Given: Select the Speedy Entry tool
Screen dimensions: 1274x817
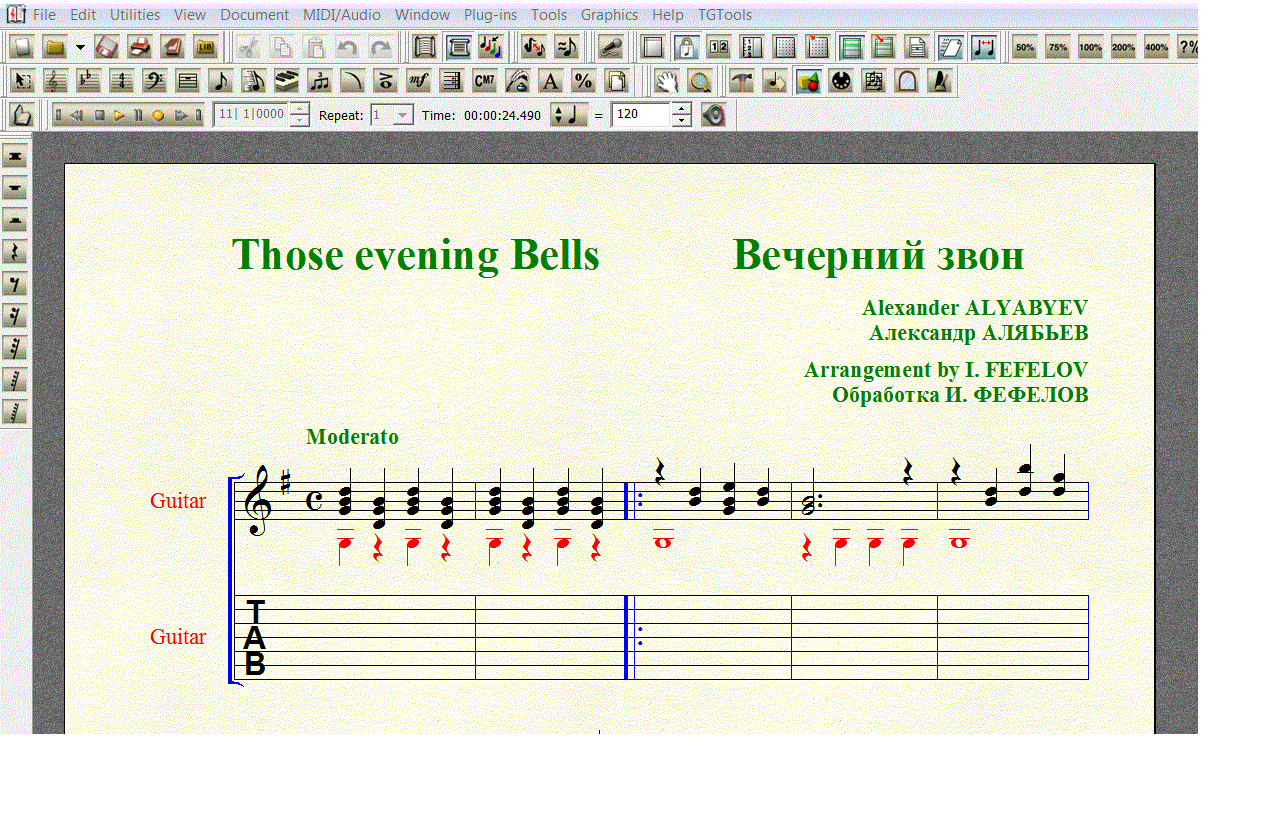Looking at the screenshot, I should [254, 82].
